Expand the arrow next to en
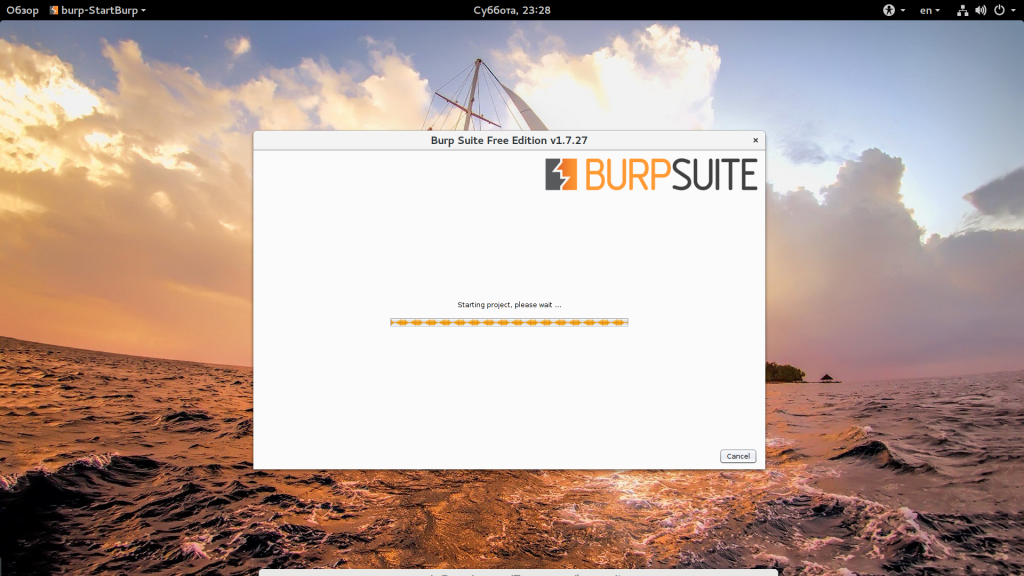This screenshot has height=576, width=1024. click(938, 10)
